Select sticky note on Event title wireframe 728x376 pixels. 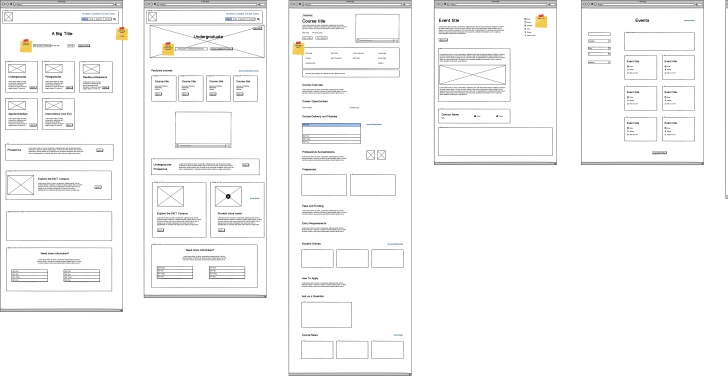541,21
